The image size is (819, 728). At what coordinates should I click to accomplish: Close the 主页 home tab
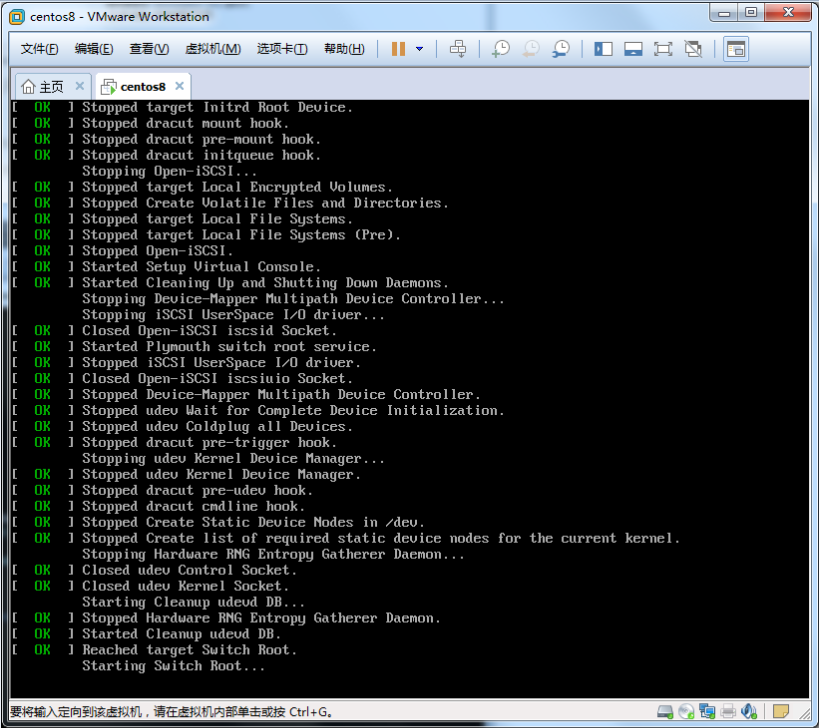(x=80, y=86)
